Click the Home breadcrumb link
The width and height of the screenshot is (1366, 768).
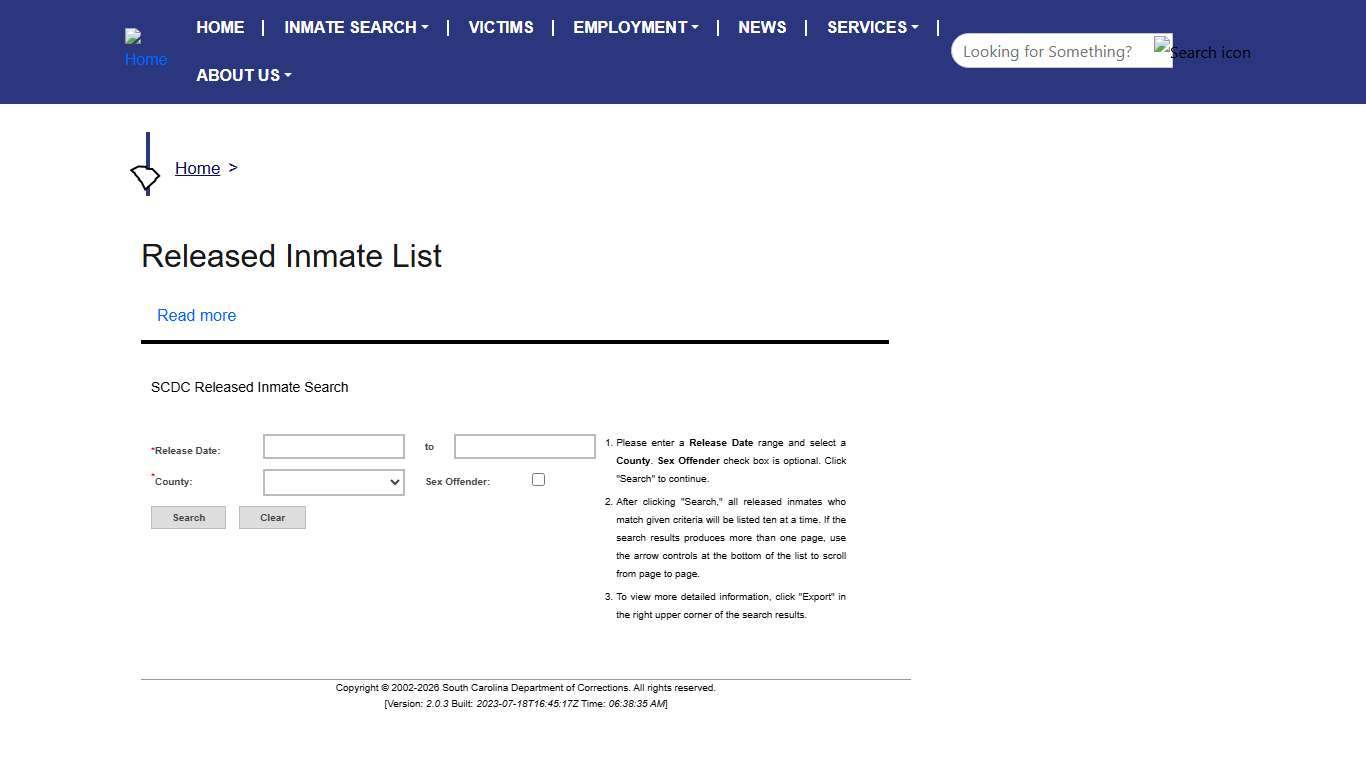click(x=197, y=168)
